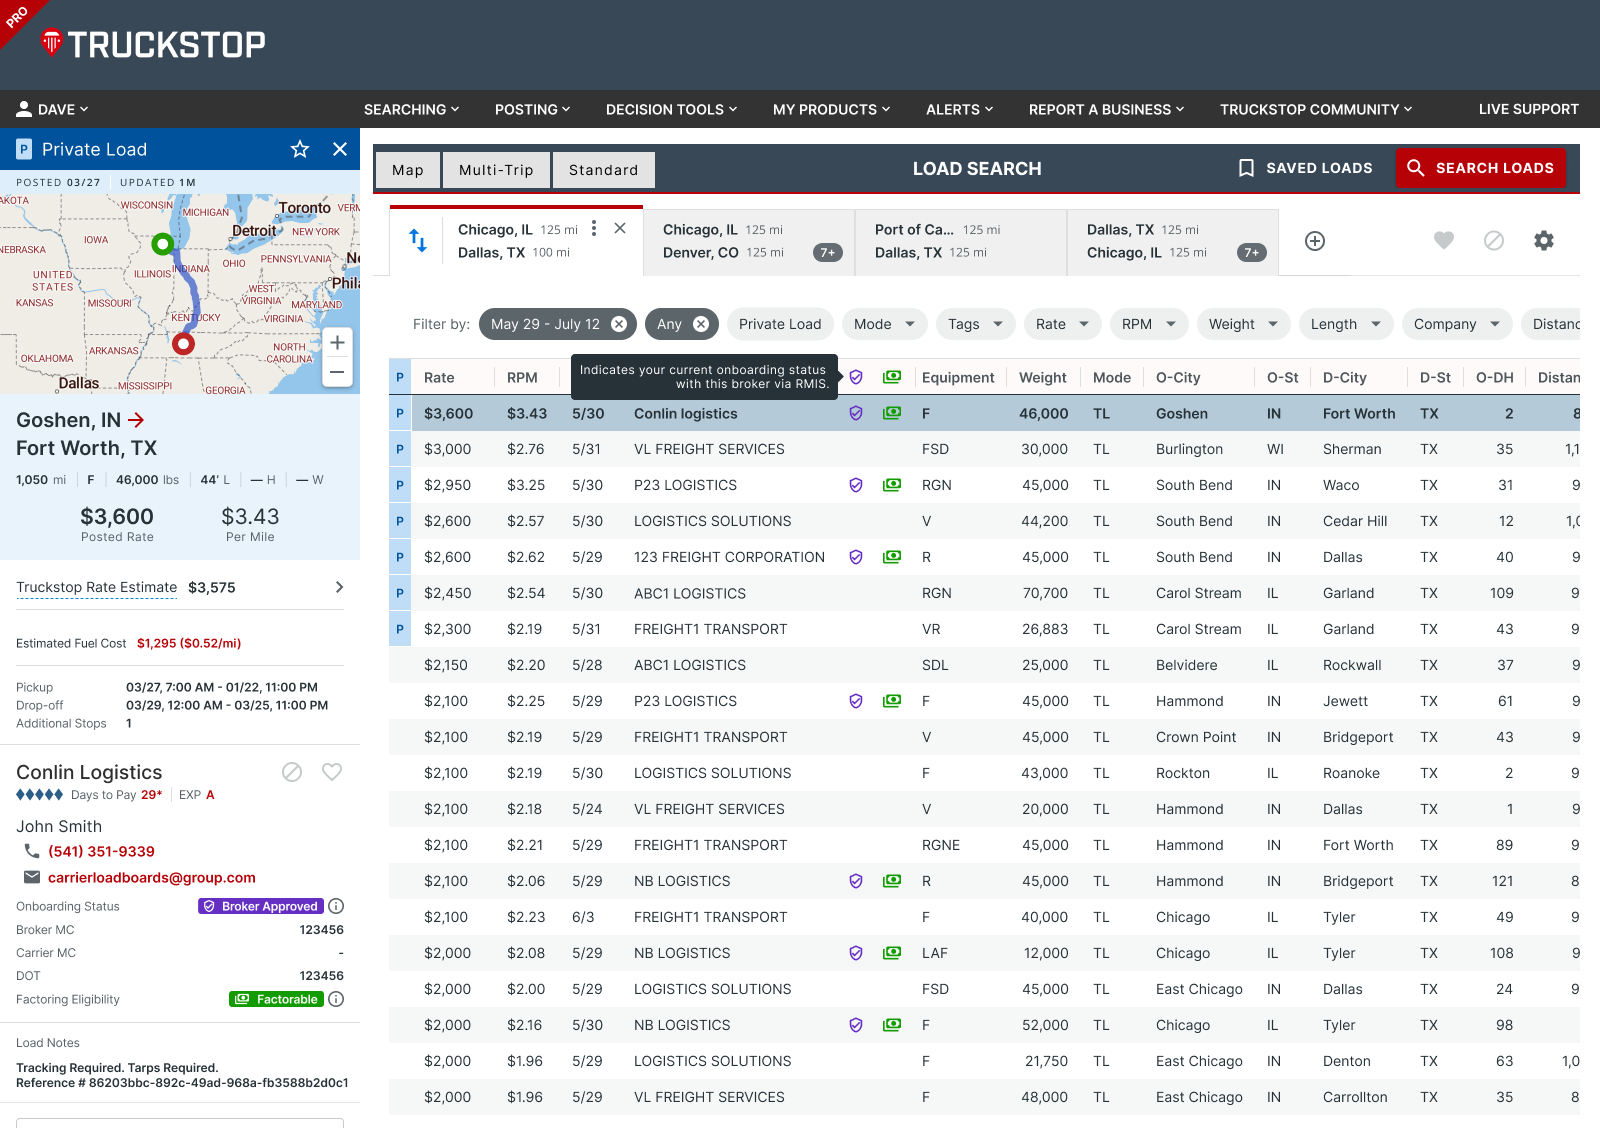Open the Company filter dropdown

[1457, 324]
